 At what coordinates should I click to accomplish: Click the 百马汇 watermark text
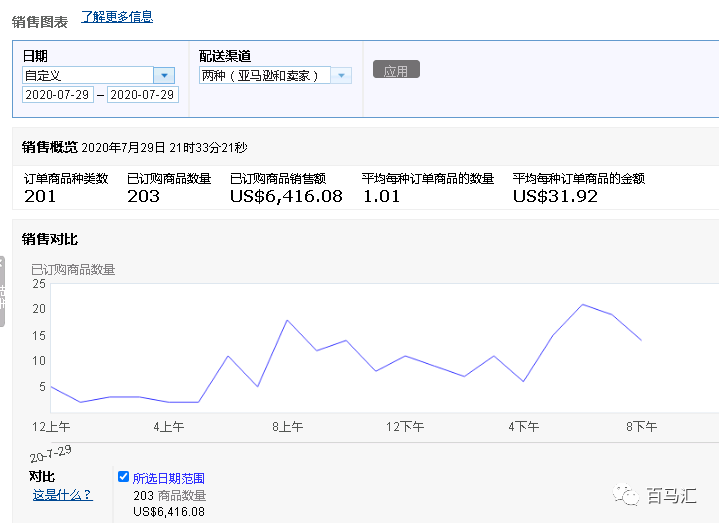click(x=671, y=495)
